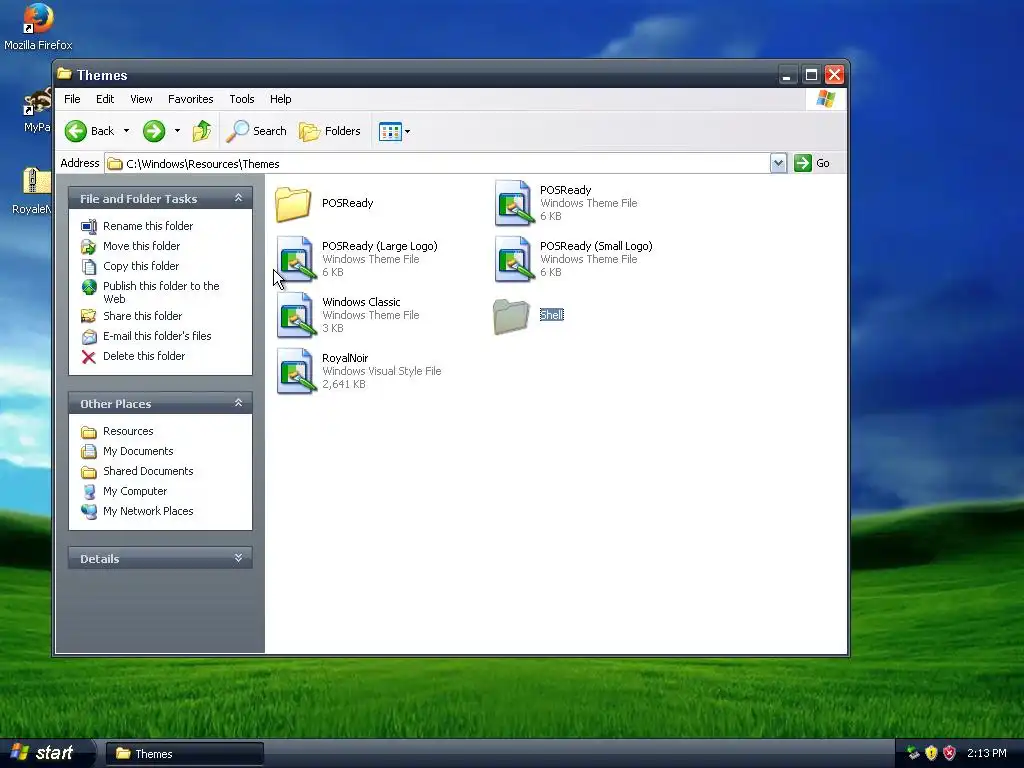1024x768 pixels.
Task: Expand the Details panel
Action: 238,558
